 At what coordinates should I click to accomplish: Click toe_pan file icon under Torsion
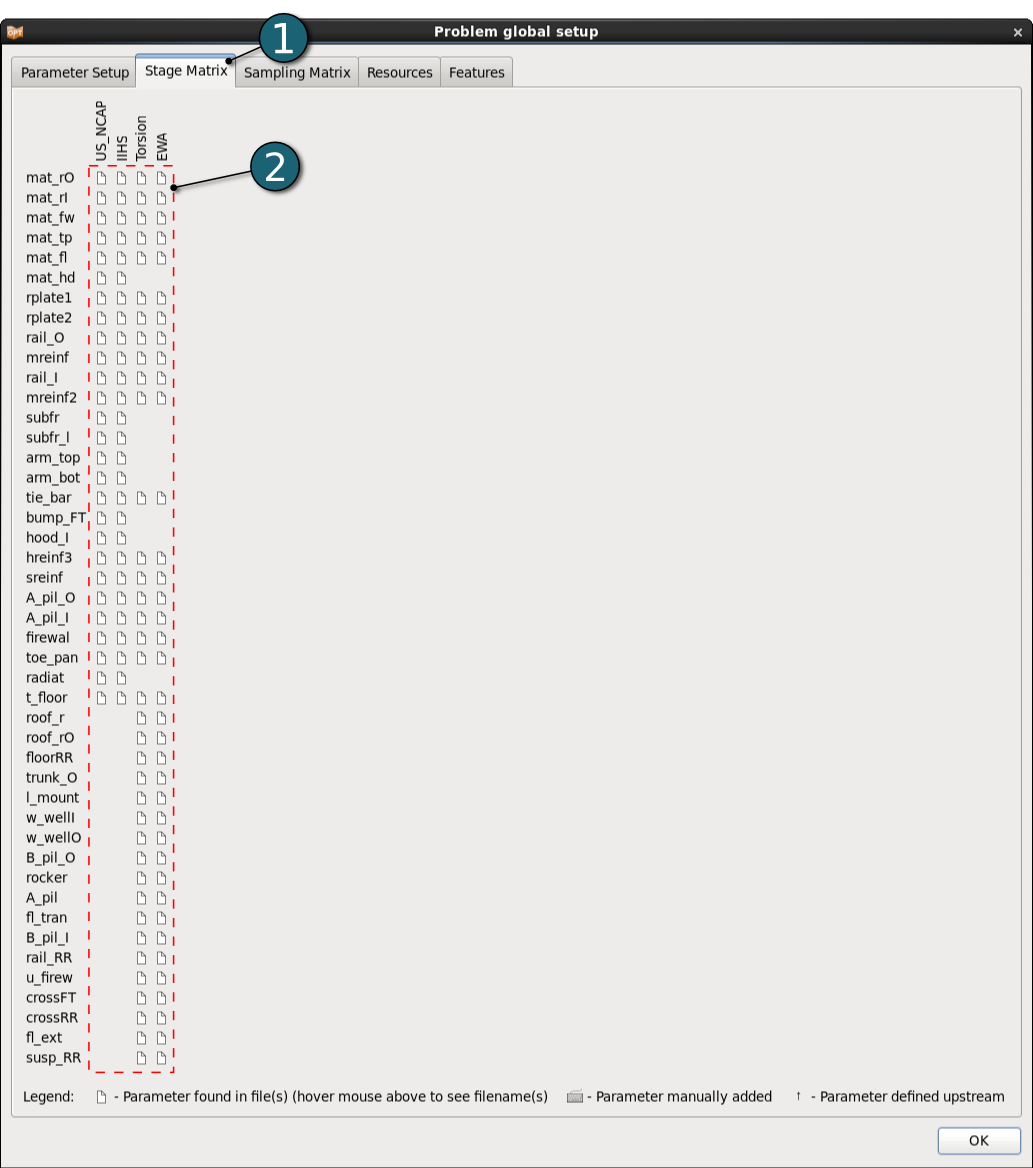142,658
